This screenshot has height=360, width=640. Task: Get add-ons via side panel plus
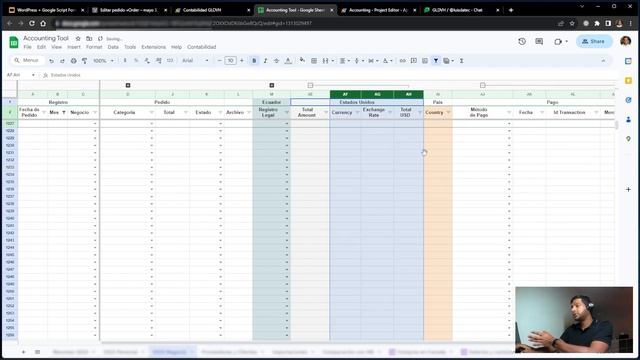coord(628,189)
